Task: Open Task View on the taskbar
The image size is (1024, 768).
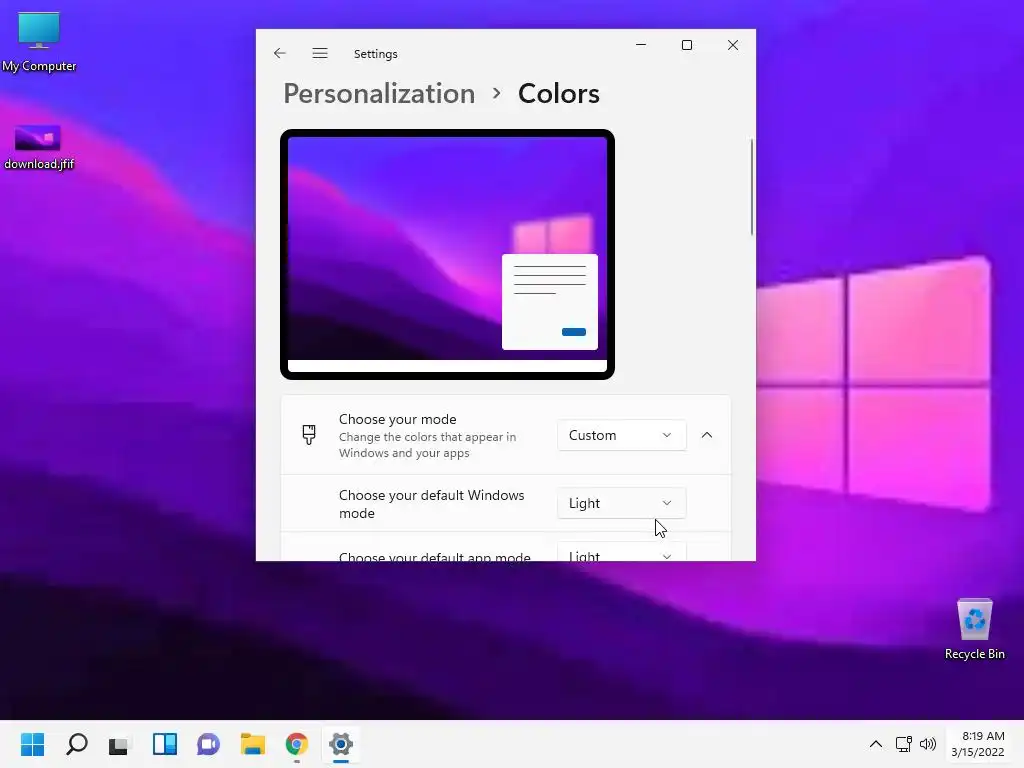Action: (120, 744)
